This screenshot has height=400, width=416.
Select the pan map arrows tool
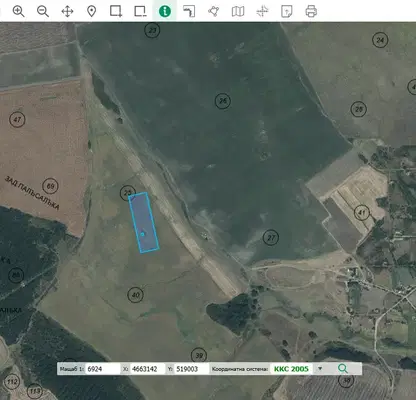(x=67, y=12)
